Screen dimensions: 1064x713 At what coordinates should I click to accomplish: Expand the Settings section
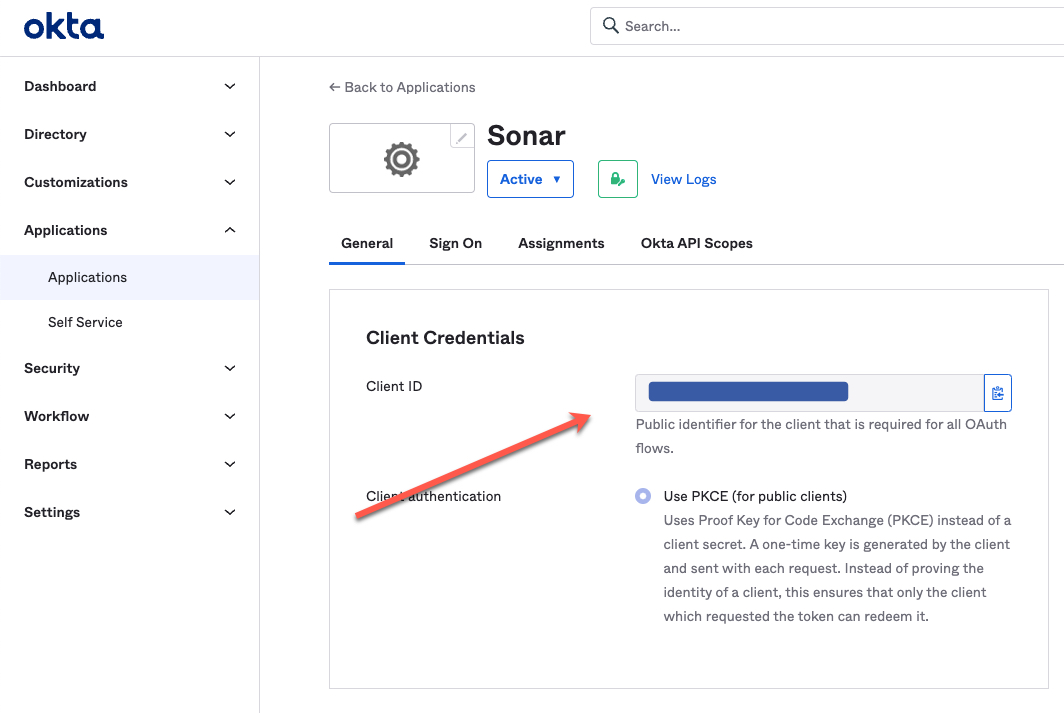click(x=130, y=512)
